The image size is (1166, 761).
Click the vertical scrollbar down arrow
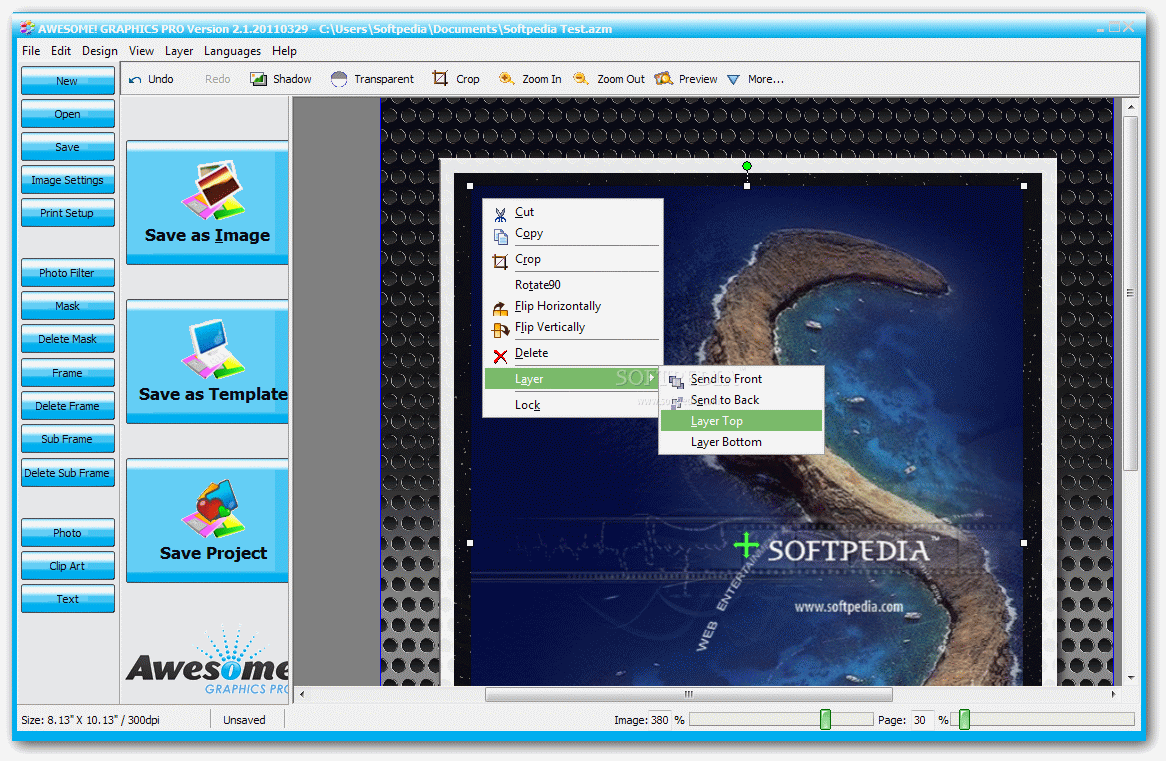point(1130,678)
